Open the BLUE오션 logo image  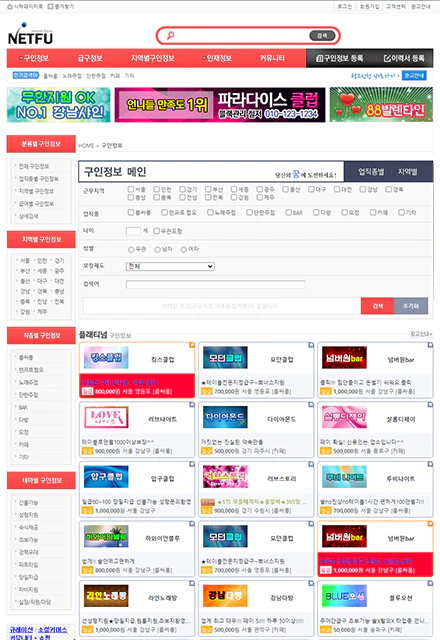[x=344, y=596]
